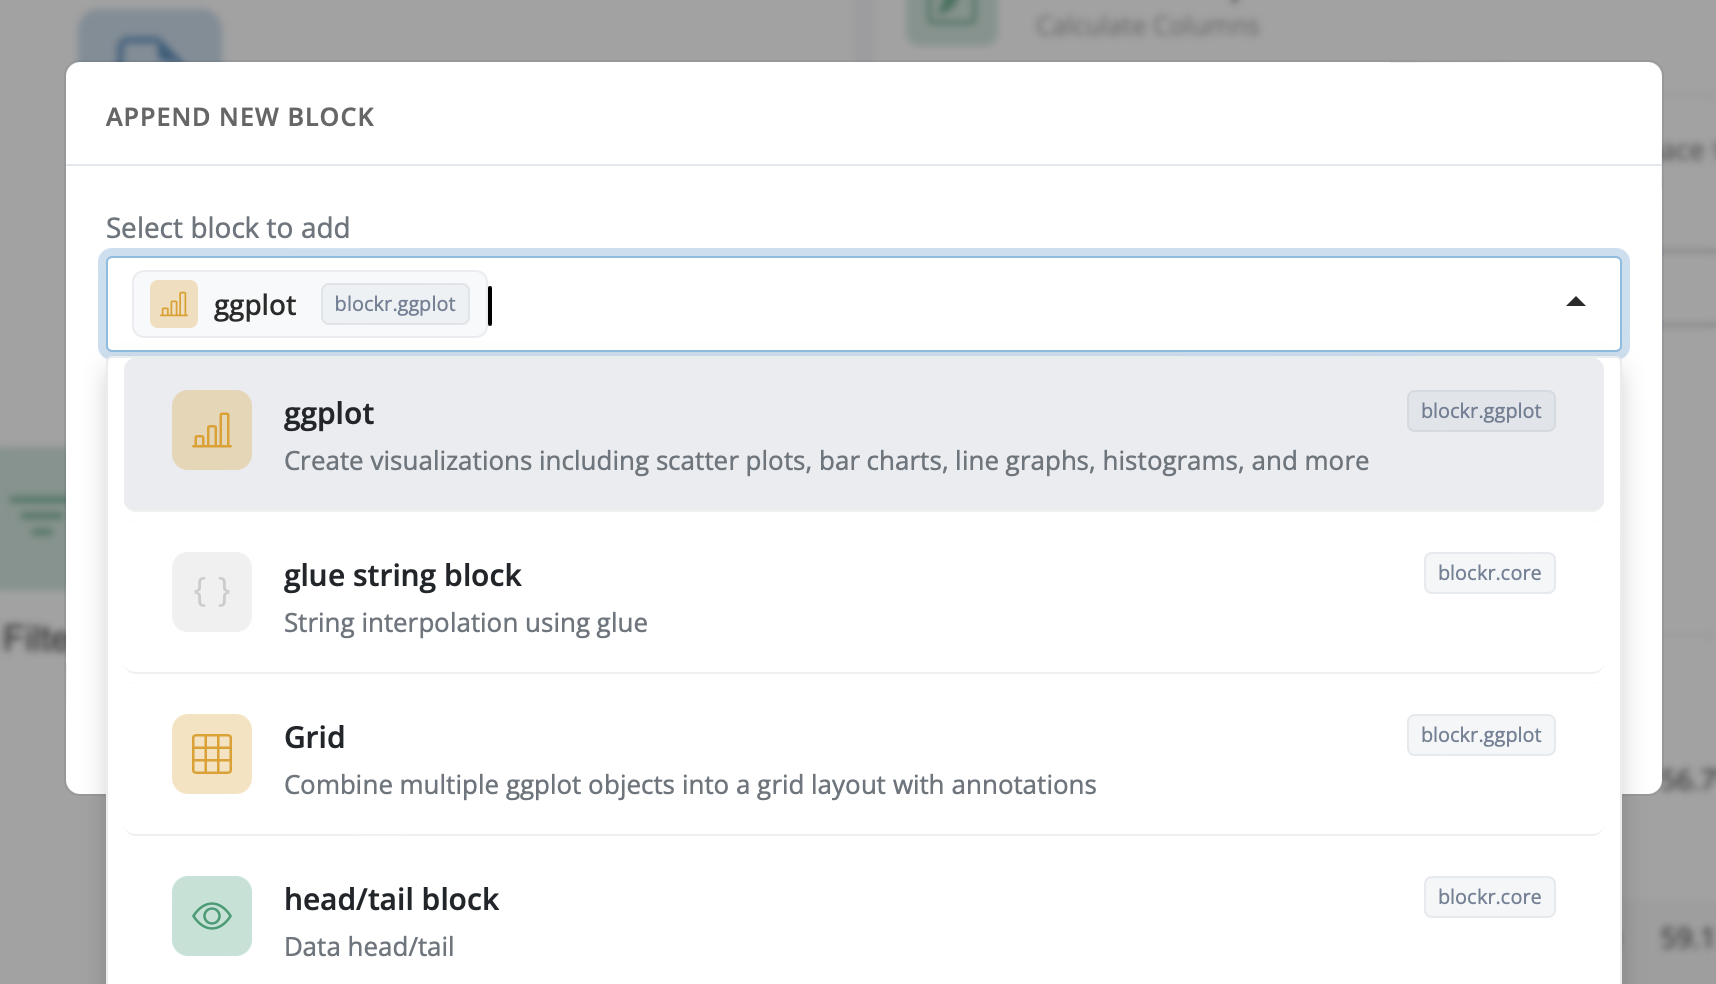
Task: Click the blockr.core tag on glue row
Action: point(1488,573)
